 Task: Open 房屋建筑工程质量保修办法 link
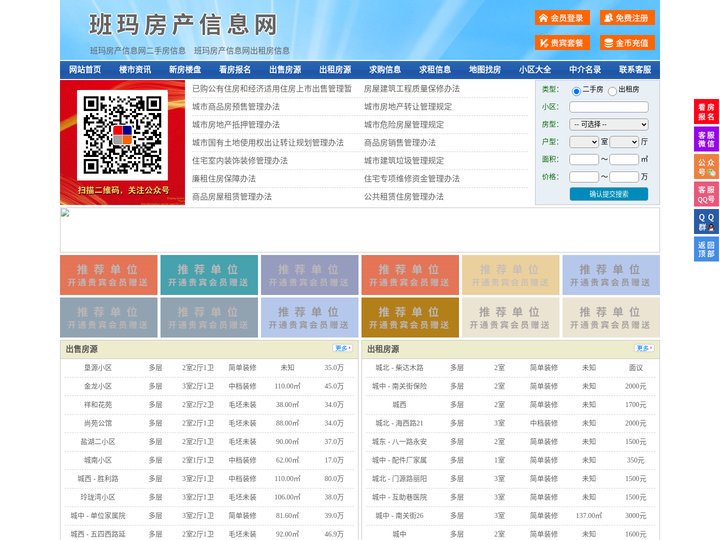pos(412,89)
